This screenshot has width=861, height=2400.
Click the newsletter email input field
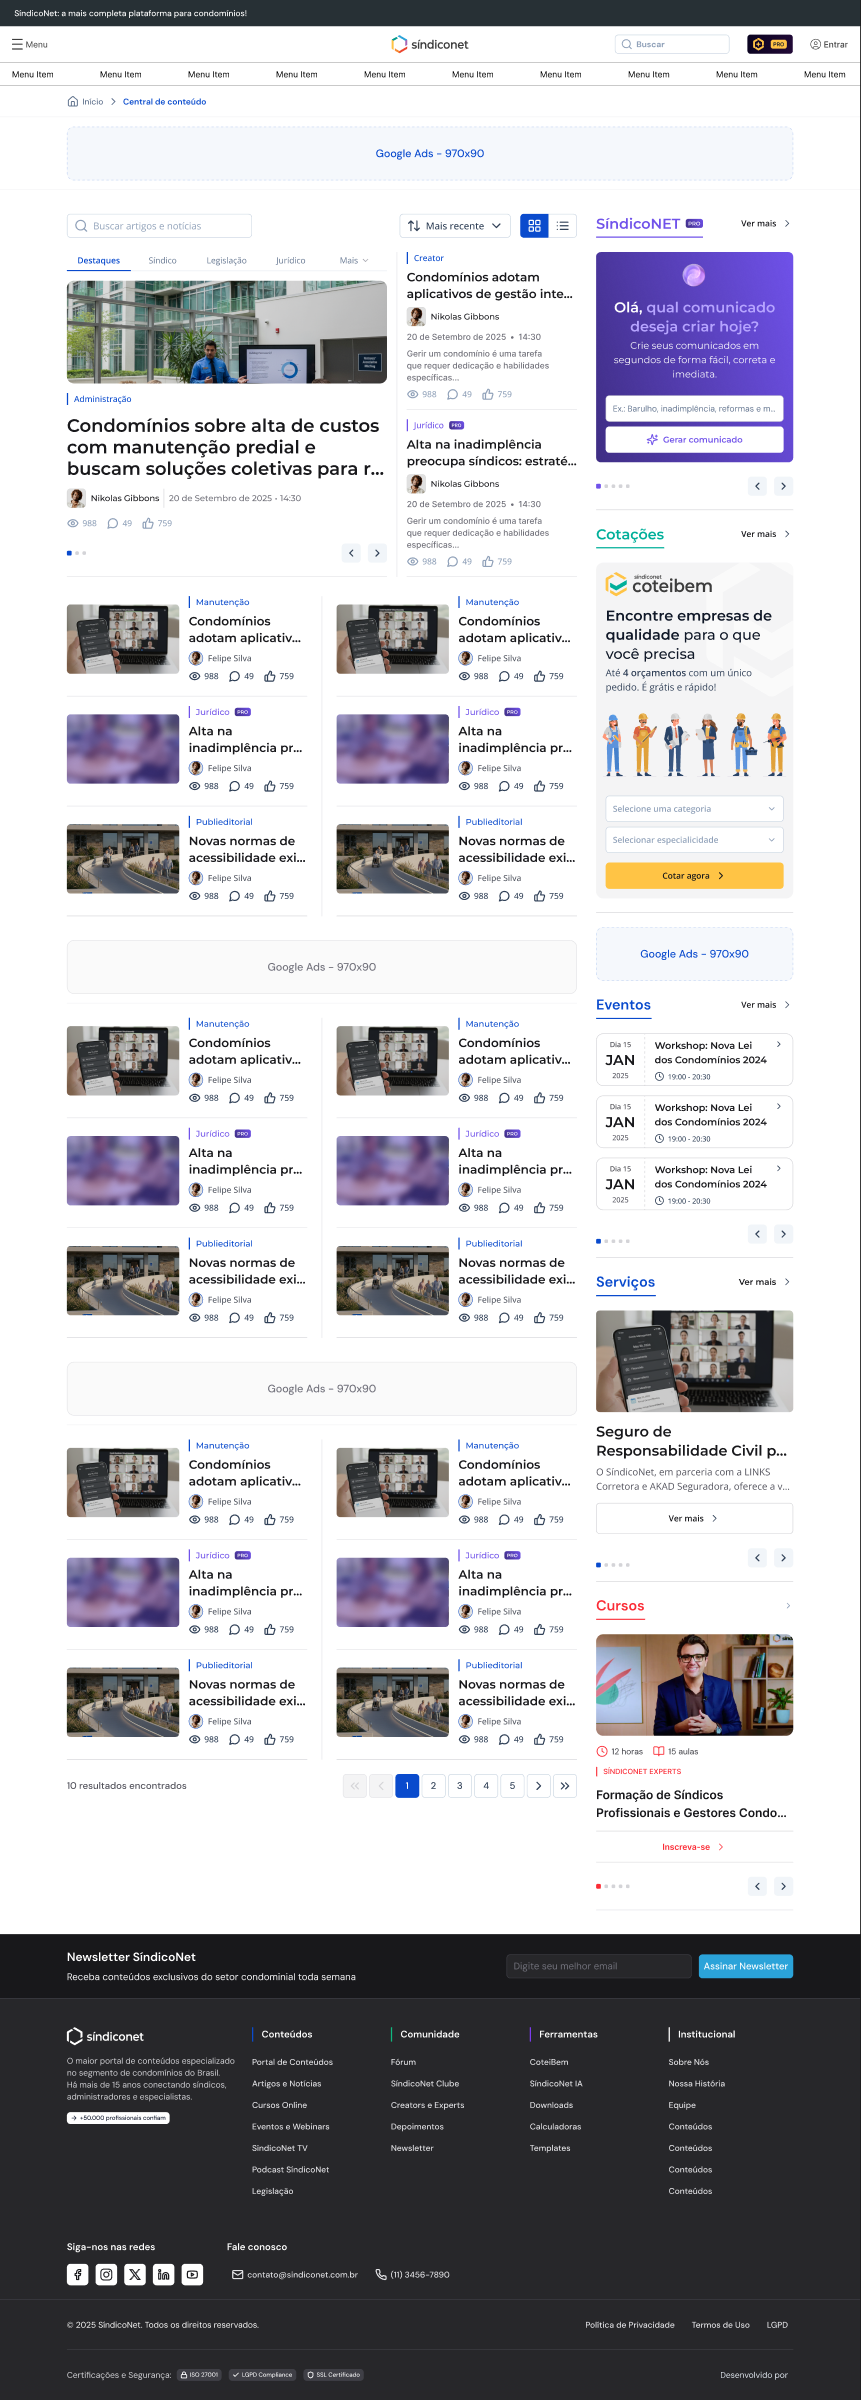pos(599,1966)
